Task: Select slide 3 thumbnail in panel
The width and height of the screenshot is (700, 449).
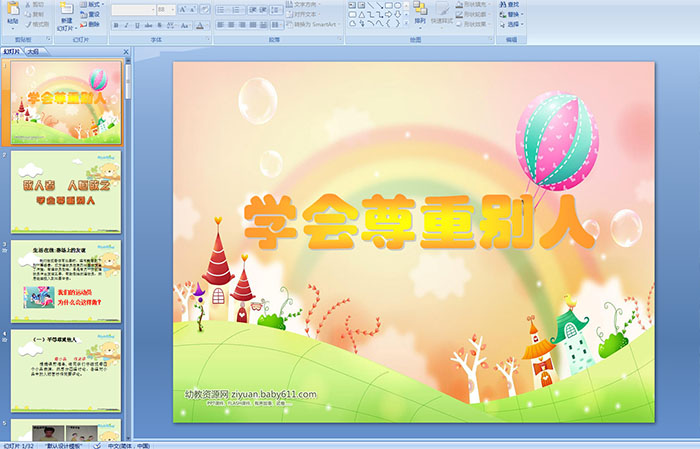Action: point(65,281)
